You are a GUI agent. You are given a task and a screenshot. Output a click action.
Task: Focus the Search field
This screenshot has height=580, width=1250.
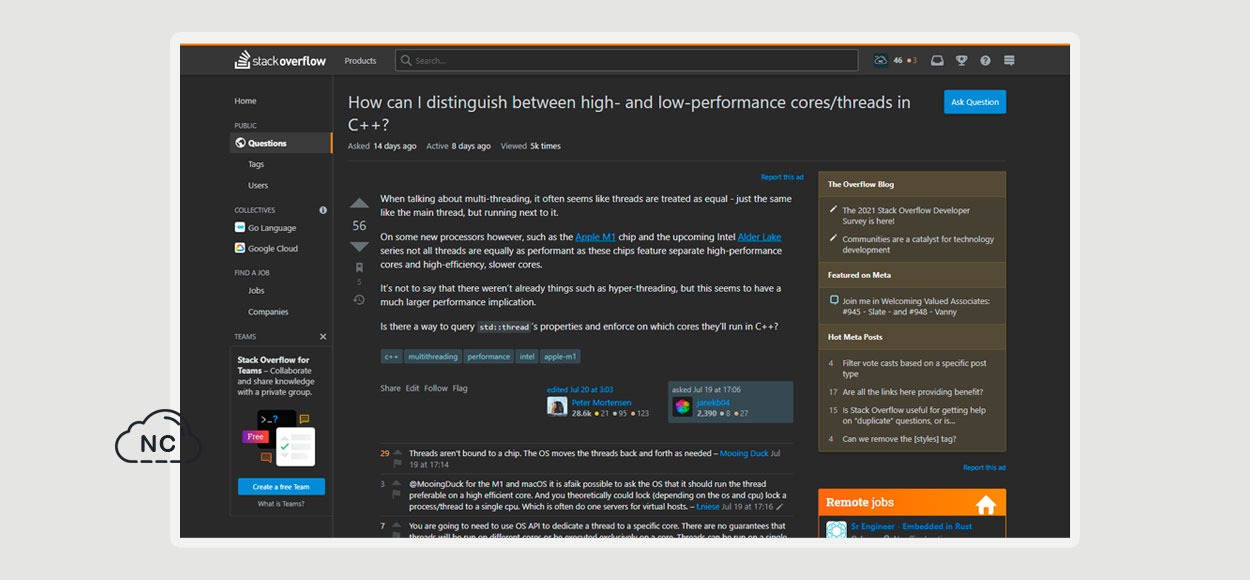(x=626, y=60)
